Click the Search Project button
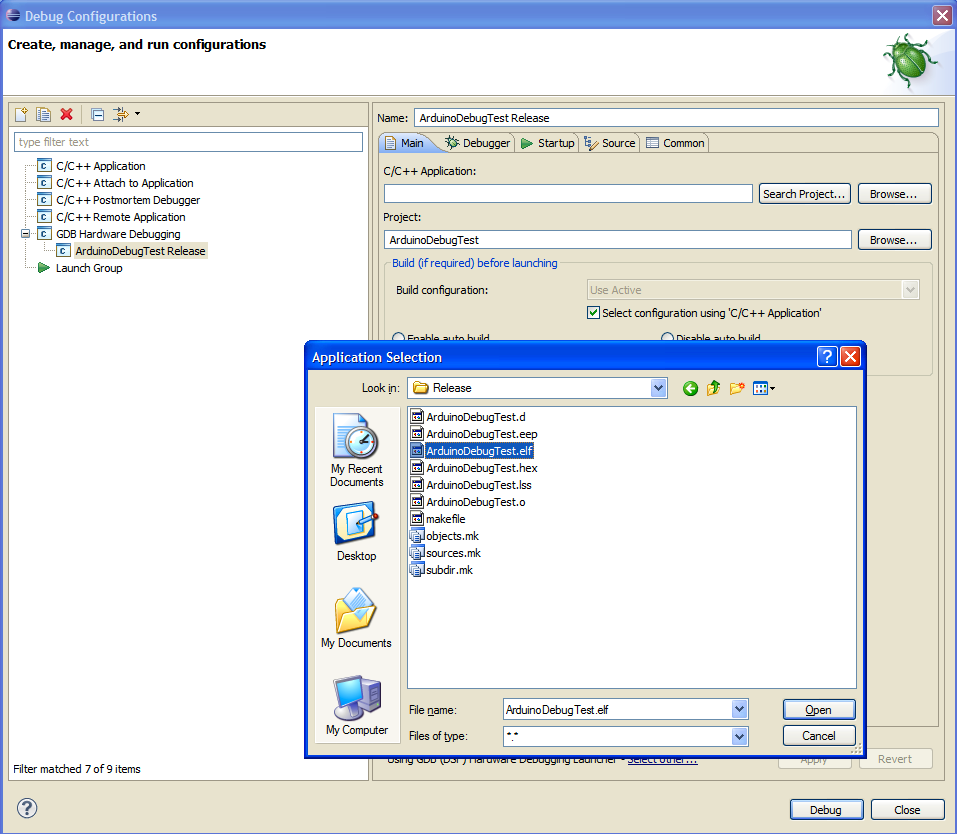Image resolution: width=957 pixels, height=834 pixels. (x=804, y=194)
